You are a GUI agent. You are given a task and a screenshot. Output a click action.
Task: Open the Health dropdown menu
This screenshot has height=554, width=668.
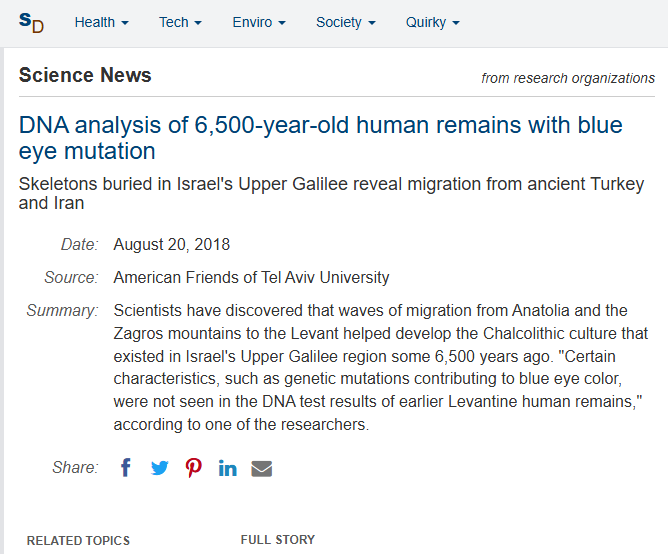tap(101, 22)
